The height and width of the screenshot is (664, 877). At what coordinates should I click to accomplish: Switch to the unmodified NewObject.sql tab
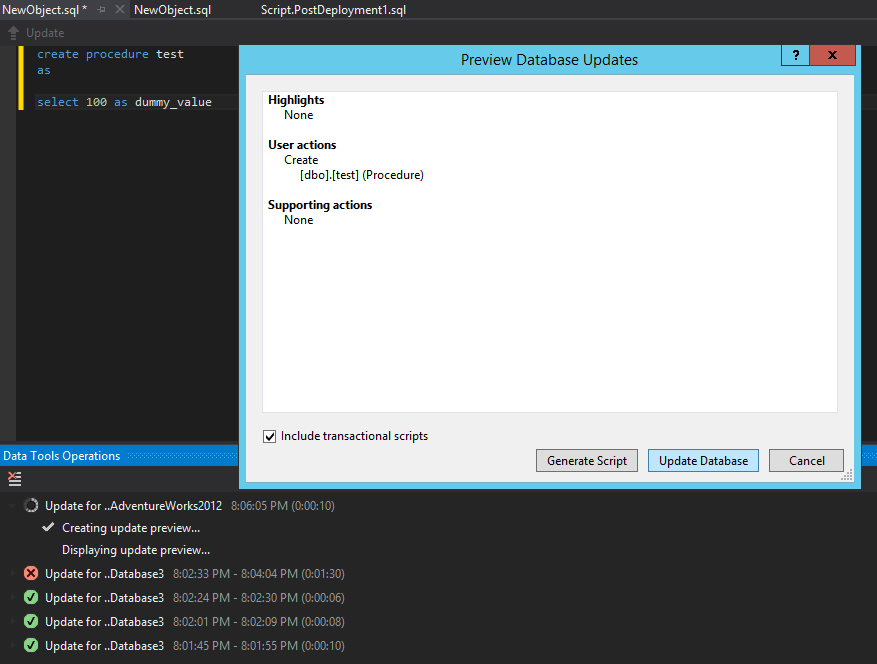(172, 10)
